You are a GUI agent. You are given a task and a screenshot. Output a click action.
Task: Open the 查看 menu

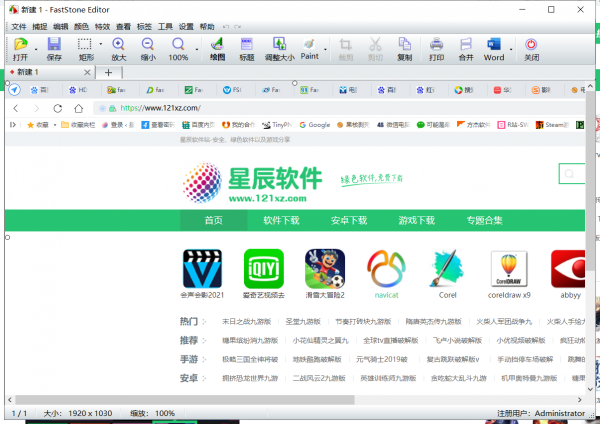[x=123, y=27]
